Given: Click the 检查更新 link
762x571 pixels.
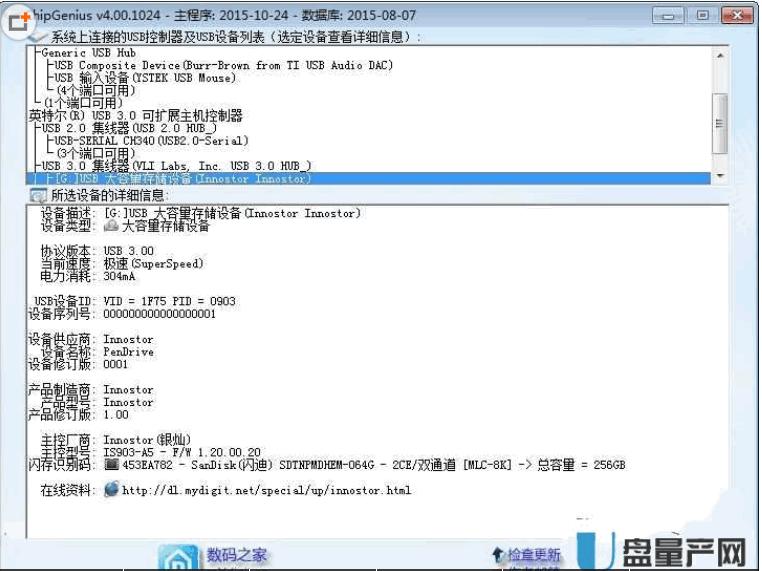Looking at the screenshot, I should click(533, 555).
